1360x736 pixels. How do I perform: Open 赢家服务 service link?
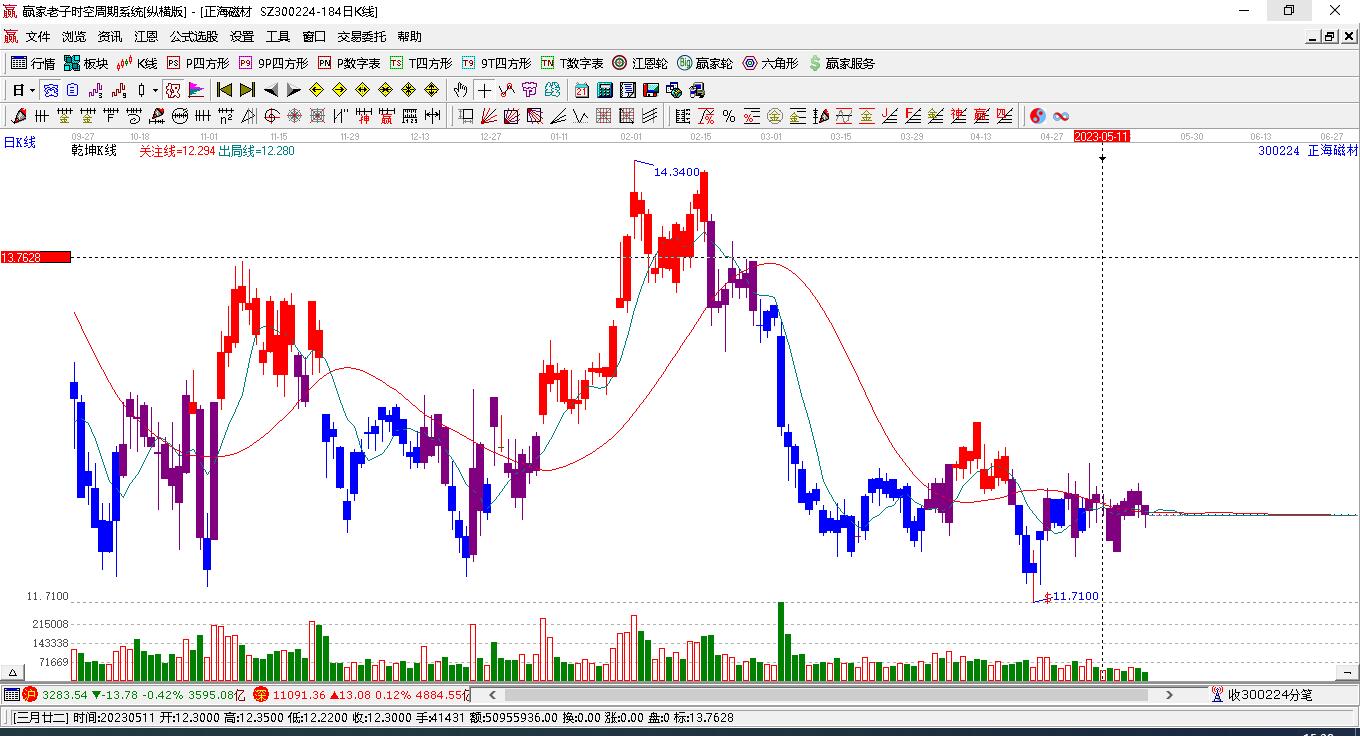tap(841, 63)
